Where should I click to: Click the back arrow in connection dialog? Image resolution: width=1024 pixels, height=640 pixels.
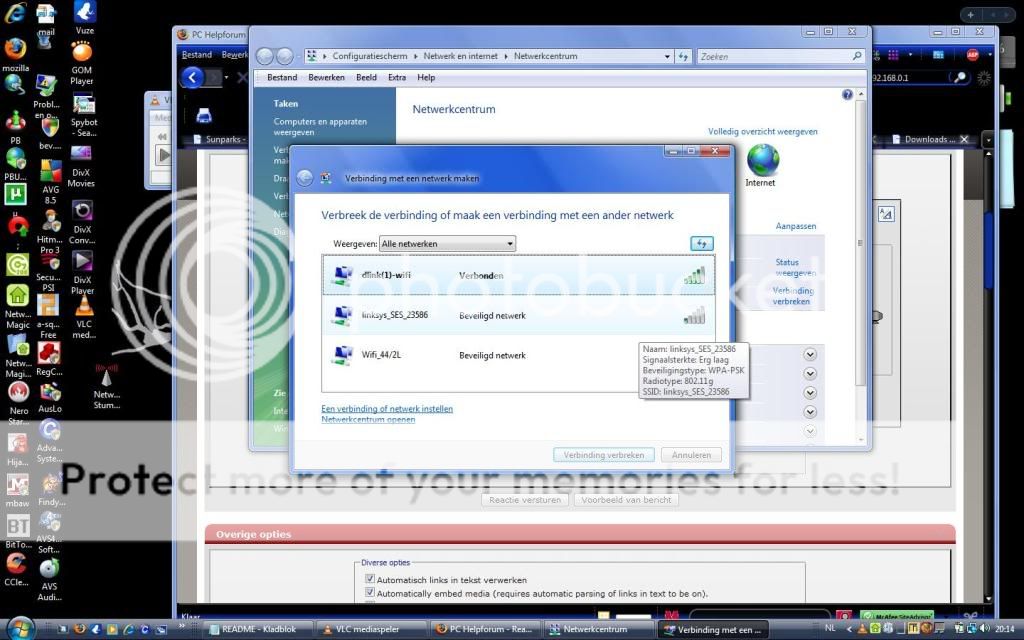304,178
